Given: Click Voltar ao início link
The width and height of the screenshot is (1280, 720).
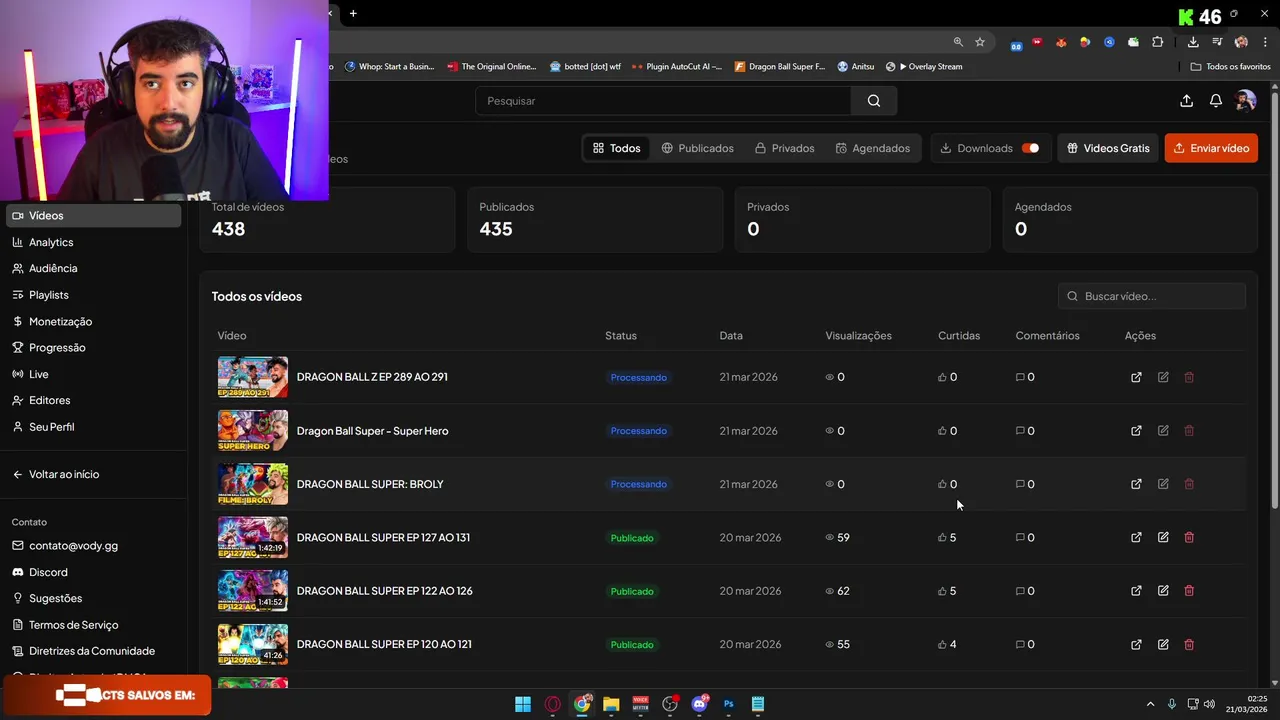Looking at the screenshot, I should click(x=56, y=474).
